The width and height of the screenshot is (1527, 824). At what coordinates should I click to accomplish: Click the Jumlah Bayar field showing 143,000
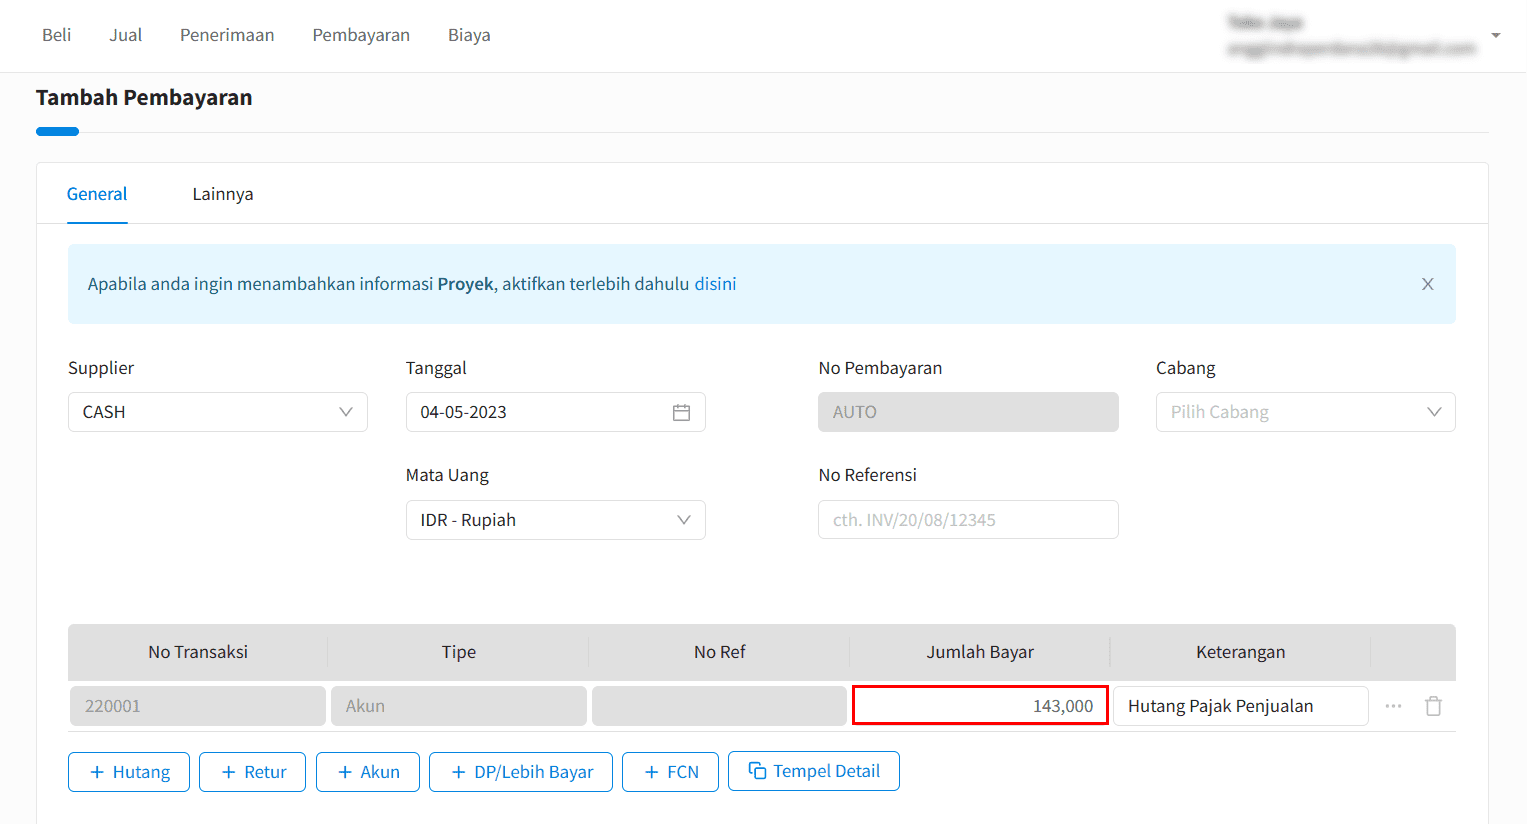point(980,706)
